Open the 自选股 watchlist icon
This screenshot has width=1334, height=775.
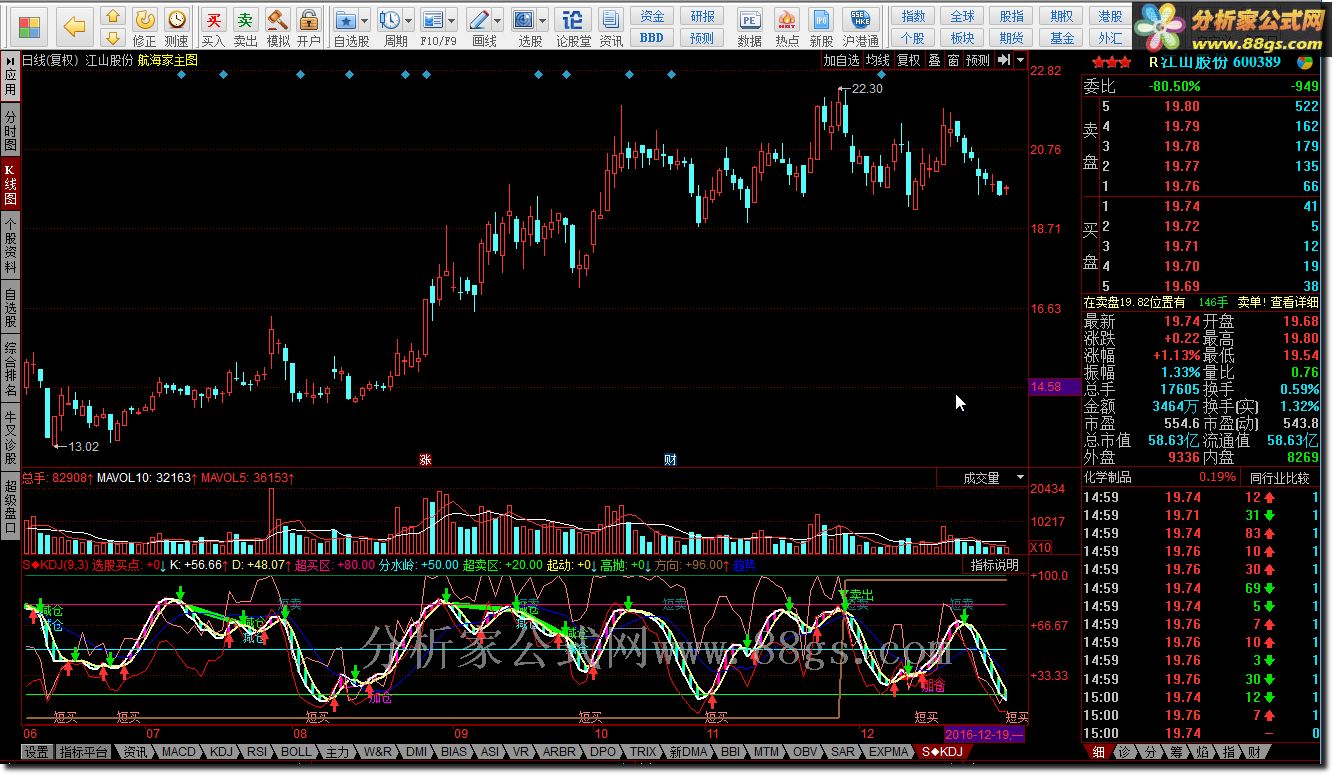pos(346,20)
